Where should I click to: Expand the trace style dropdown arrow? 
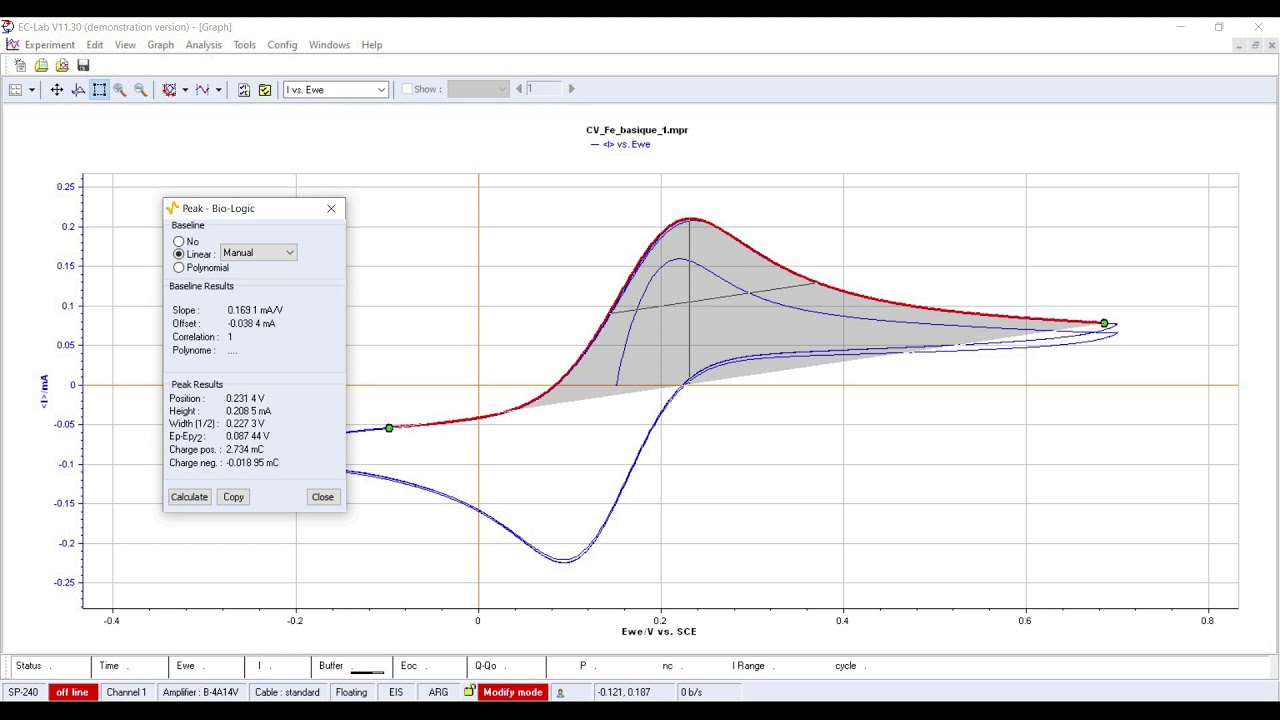coord(218,90)
